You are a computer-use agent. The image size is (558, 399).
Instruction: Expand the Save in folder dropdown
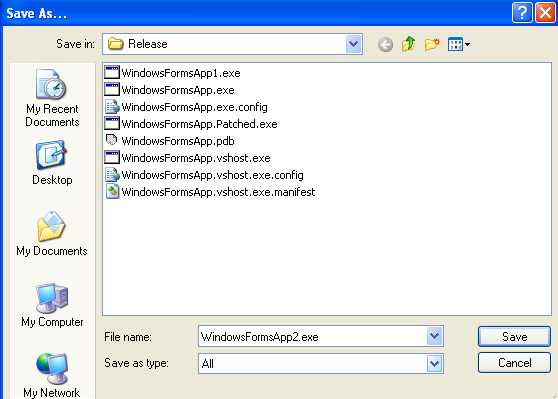(353, 44)
